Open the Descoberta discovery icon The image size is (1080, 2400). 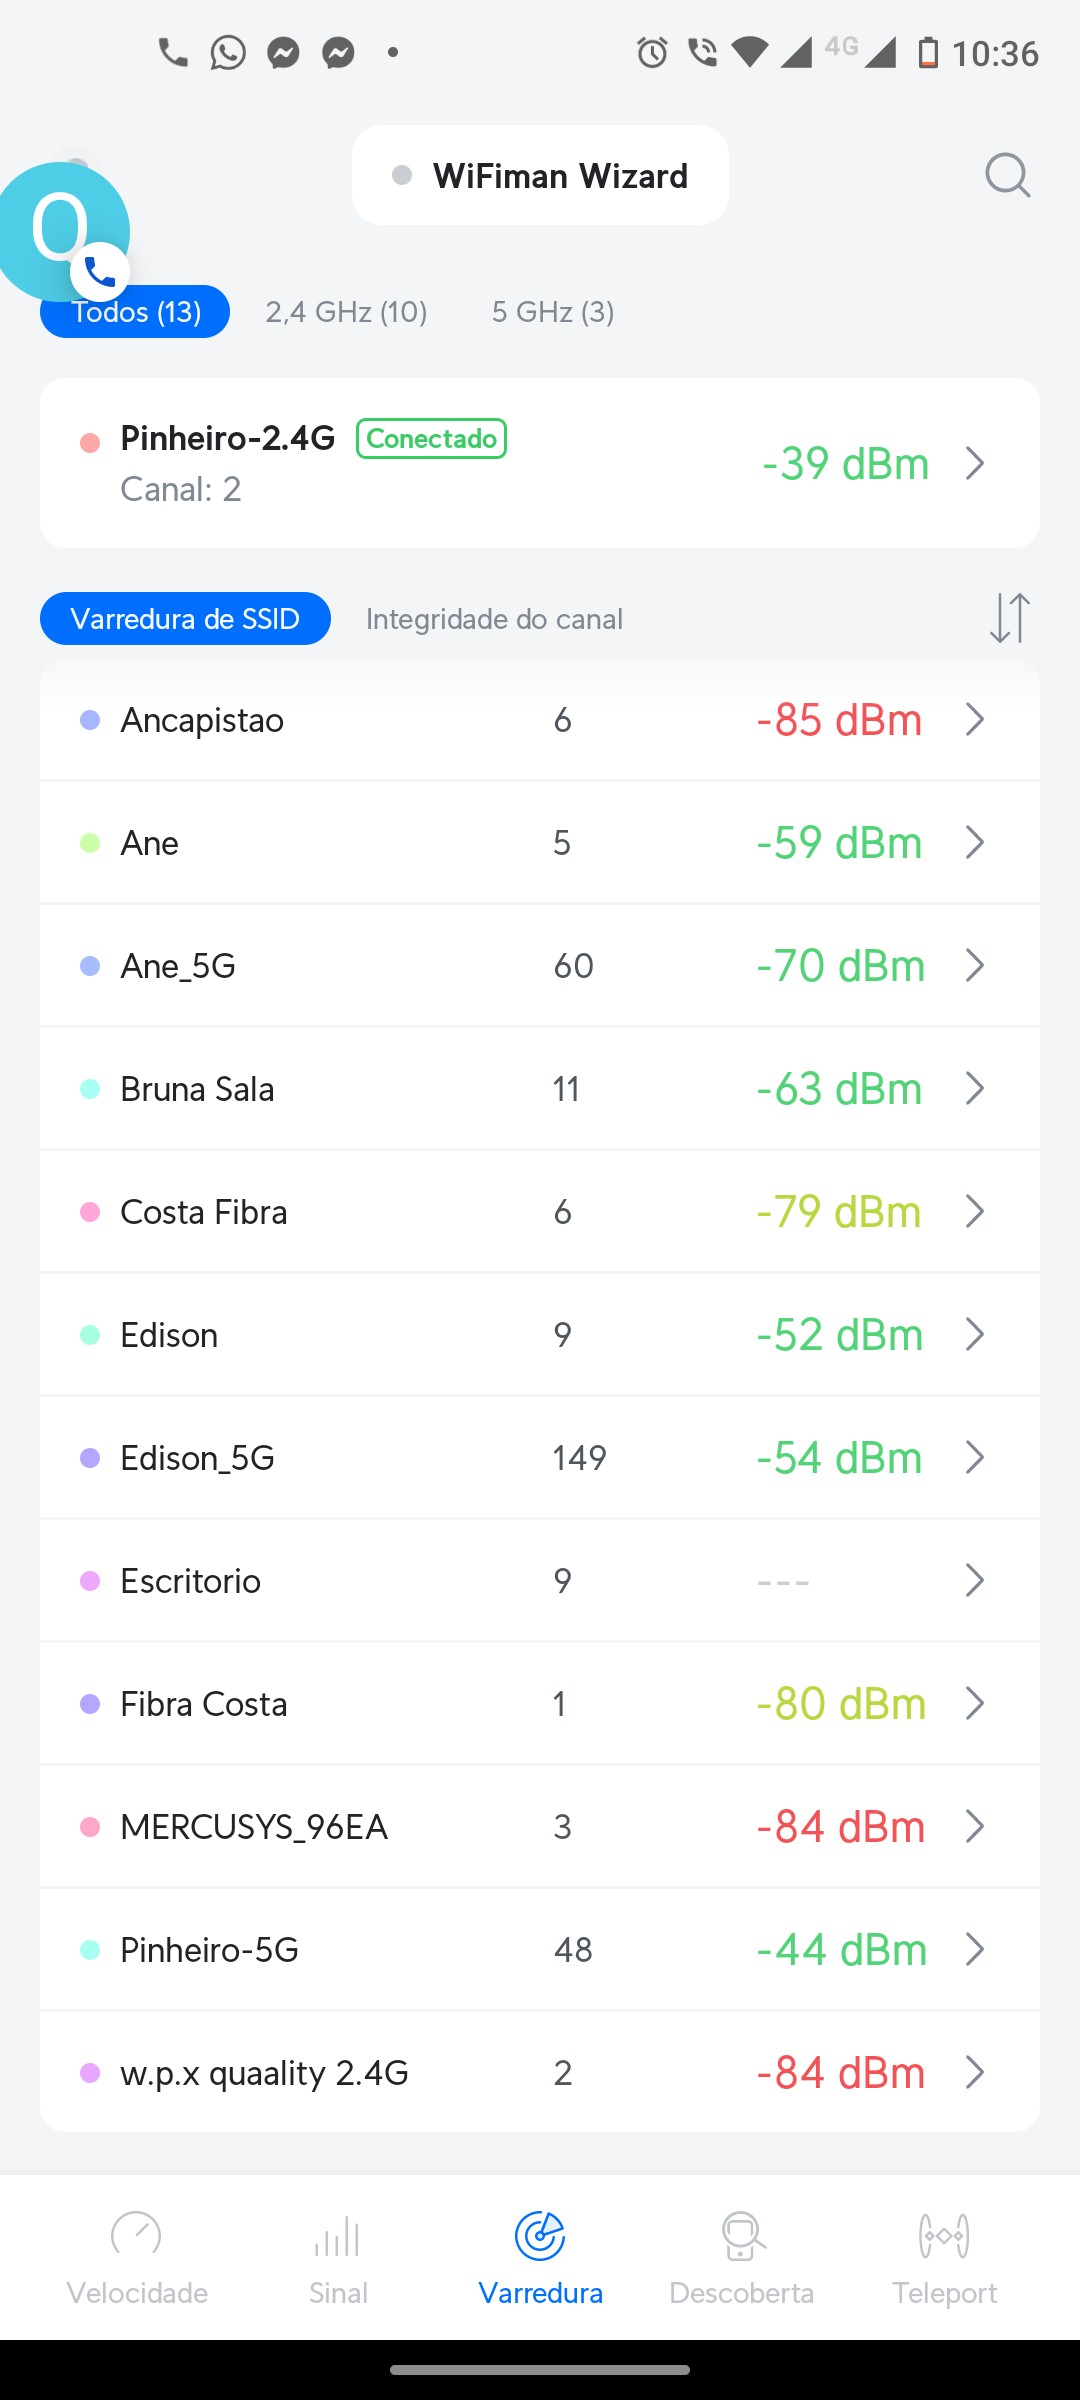pyautogui.click(x=742, y=2236)
